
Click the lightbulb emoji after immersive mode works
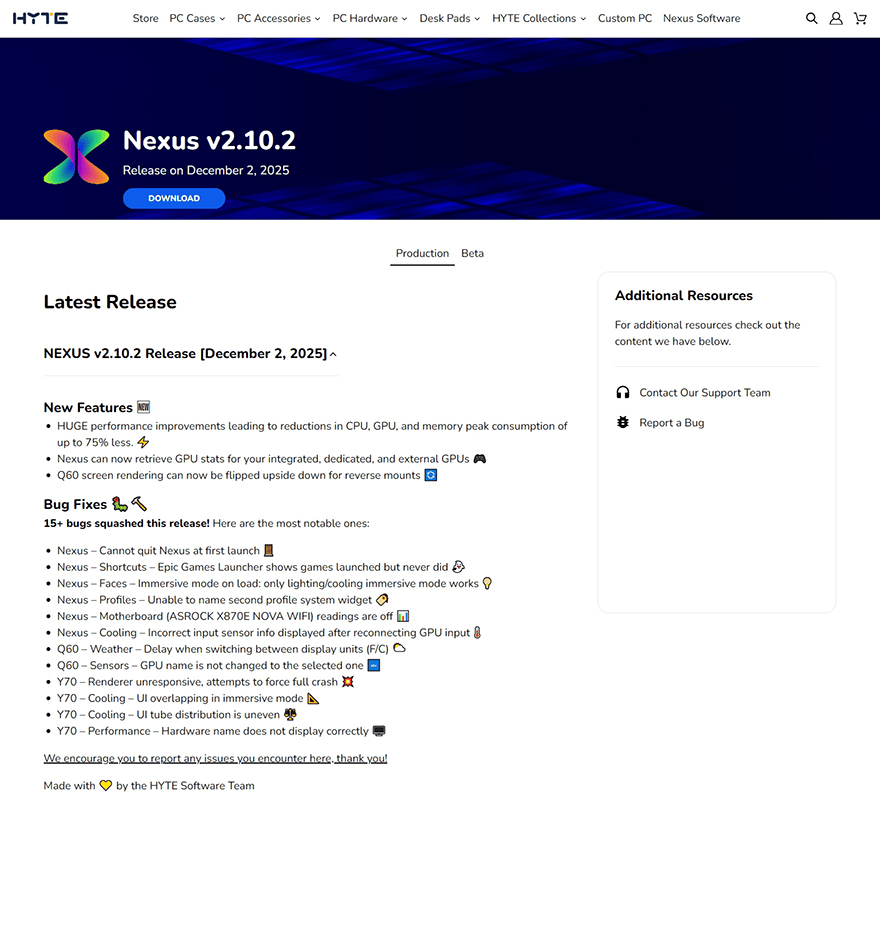click(487, 583)
